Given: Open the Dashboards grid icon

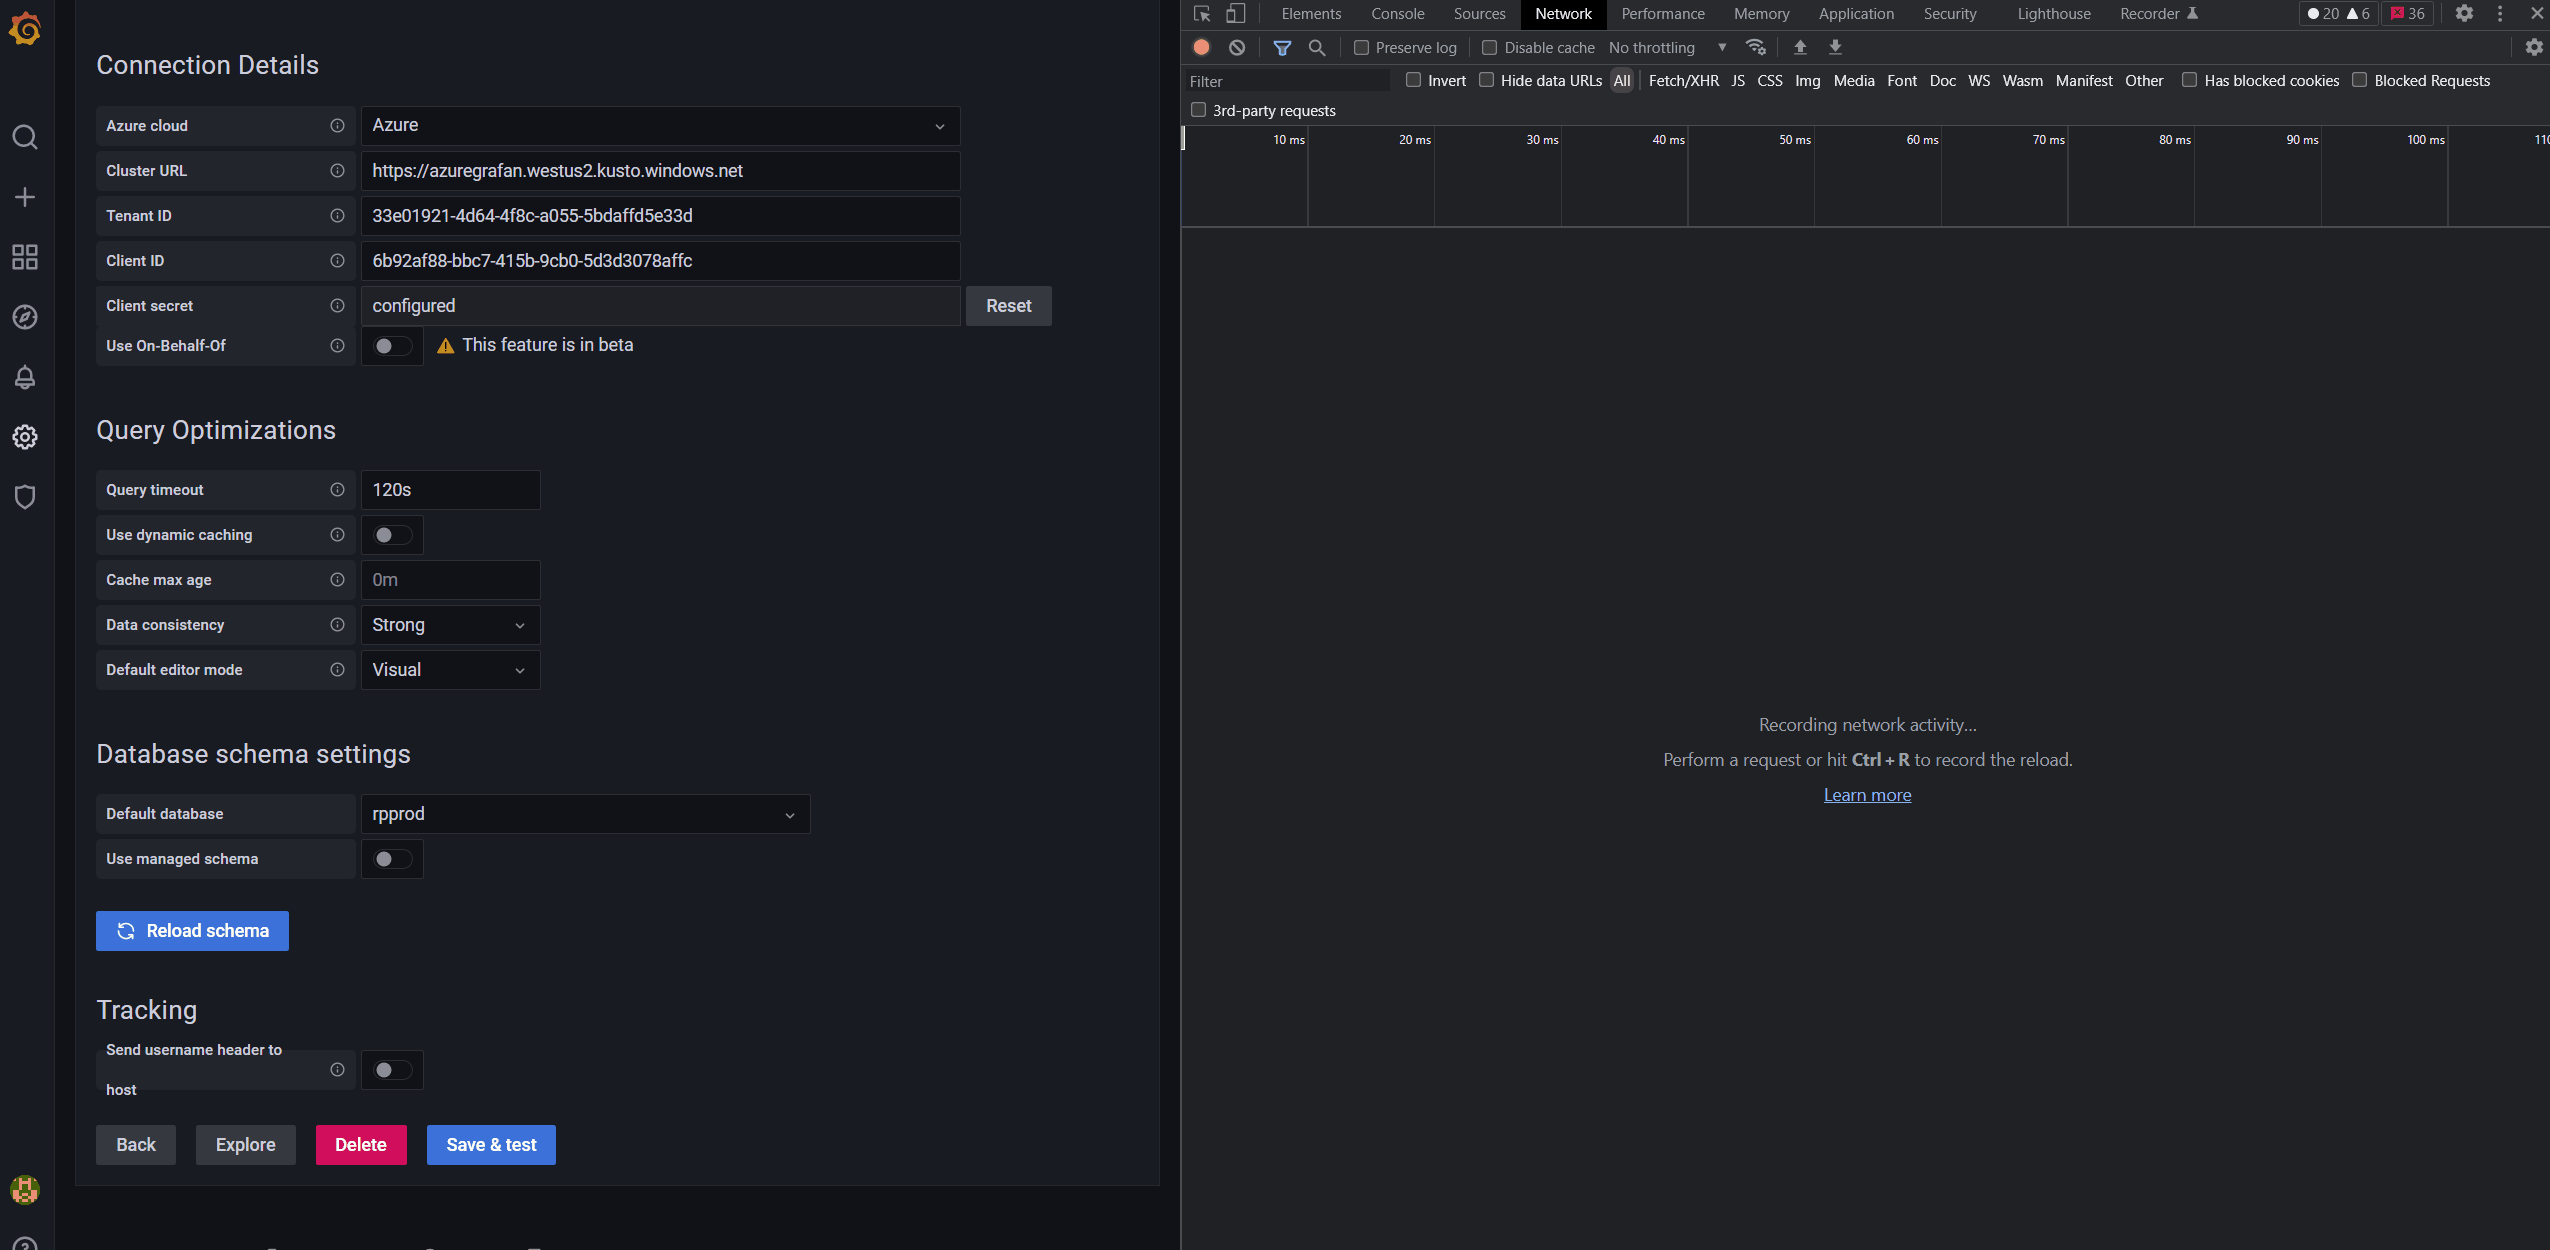Looking at the screenshot, I should pyautogui.click(x=25, y=257).
